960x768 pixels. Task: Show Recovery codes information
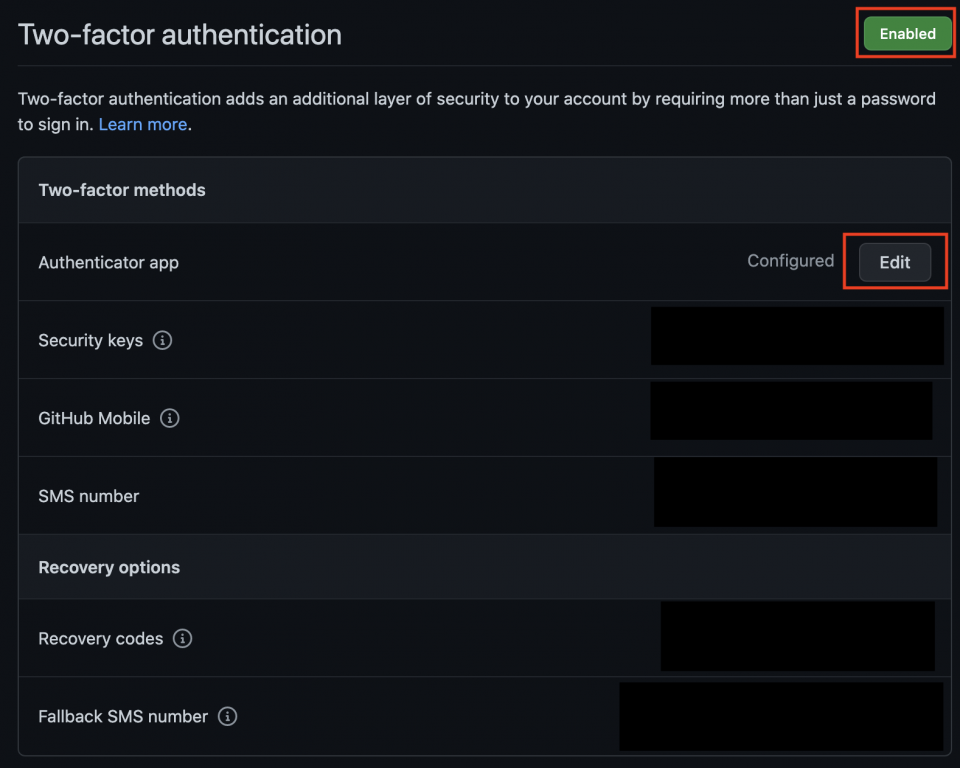(x=182, y=638)
